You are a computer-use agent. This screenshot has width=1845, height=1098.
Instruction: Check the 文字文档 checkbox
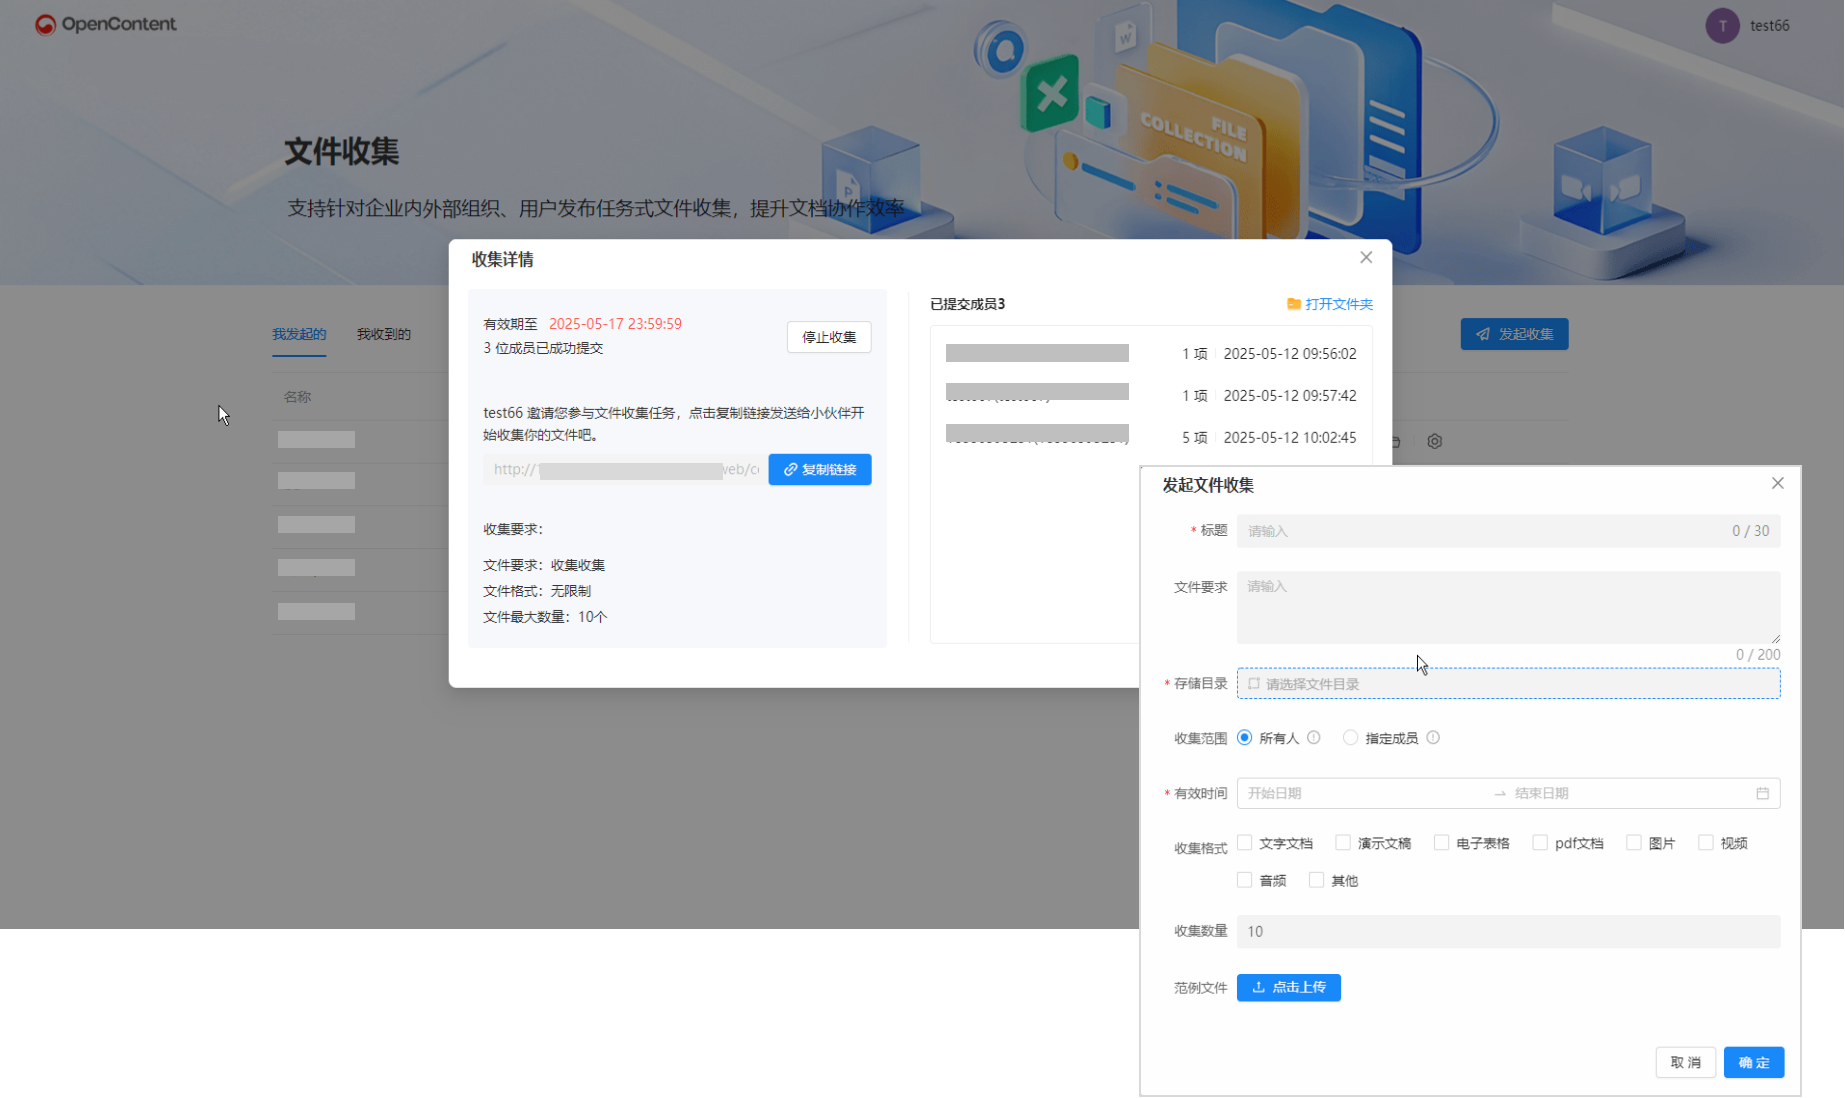pyautogui.click(x=1244, y=843)
